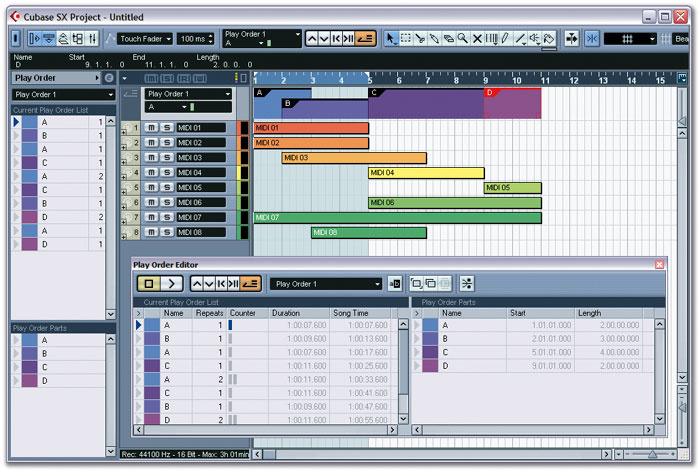Image resolution: width=700 pixels, height=472 pixels.
Task: Click the pink swatch of part D in left Play Order Parts list
Action: pyautogui.click(x=29, y=381)
